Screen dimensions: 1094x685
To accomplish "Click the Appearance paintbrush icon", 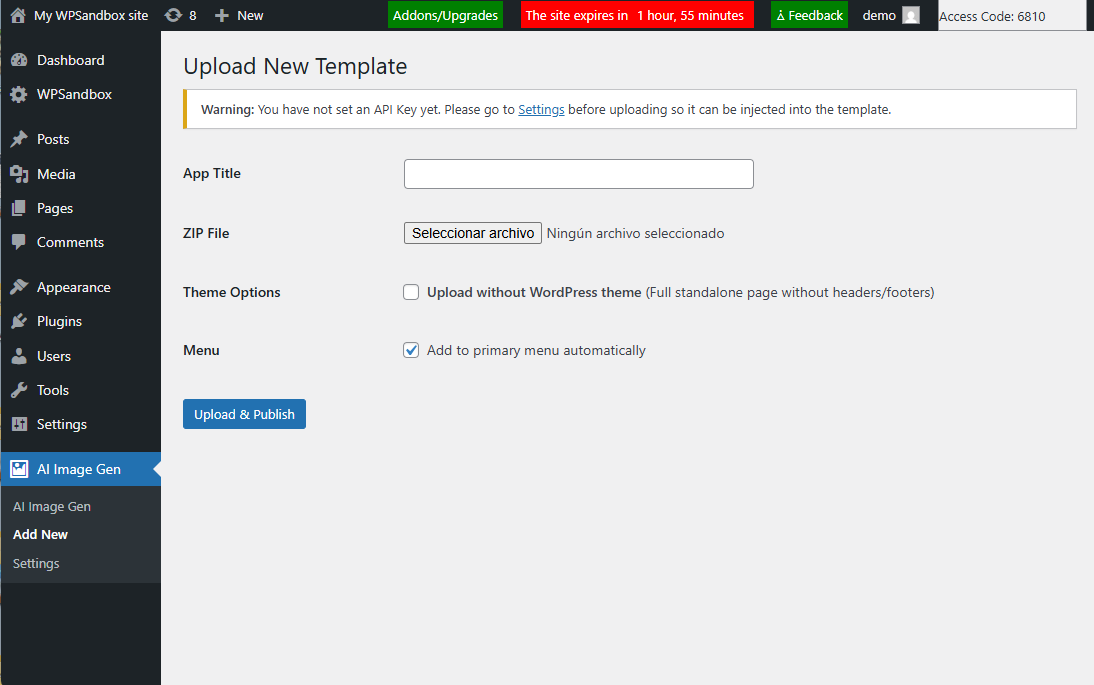I will (x=19, y=287).
